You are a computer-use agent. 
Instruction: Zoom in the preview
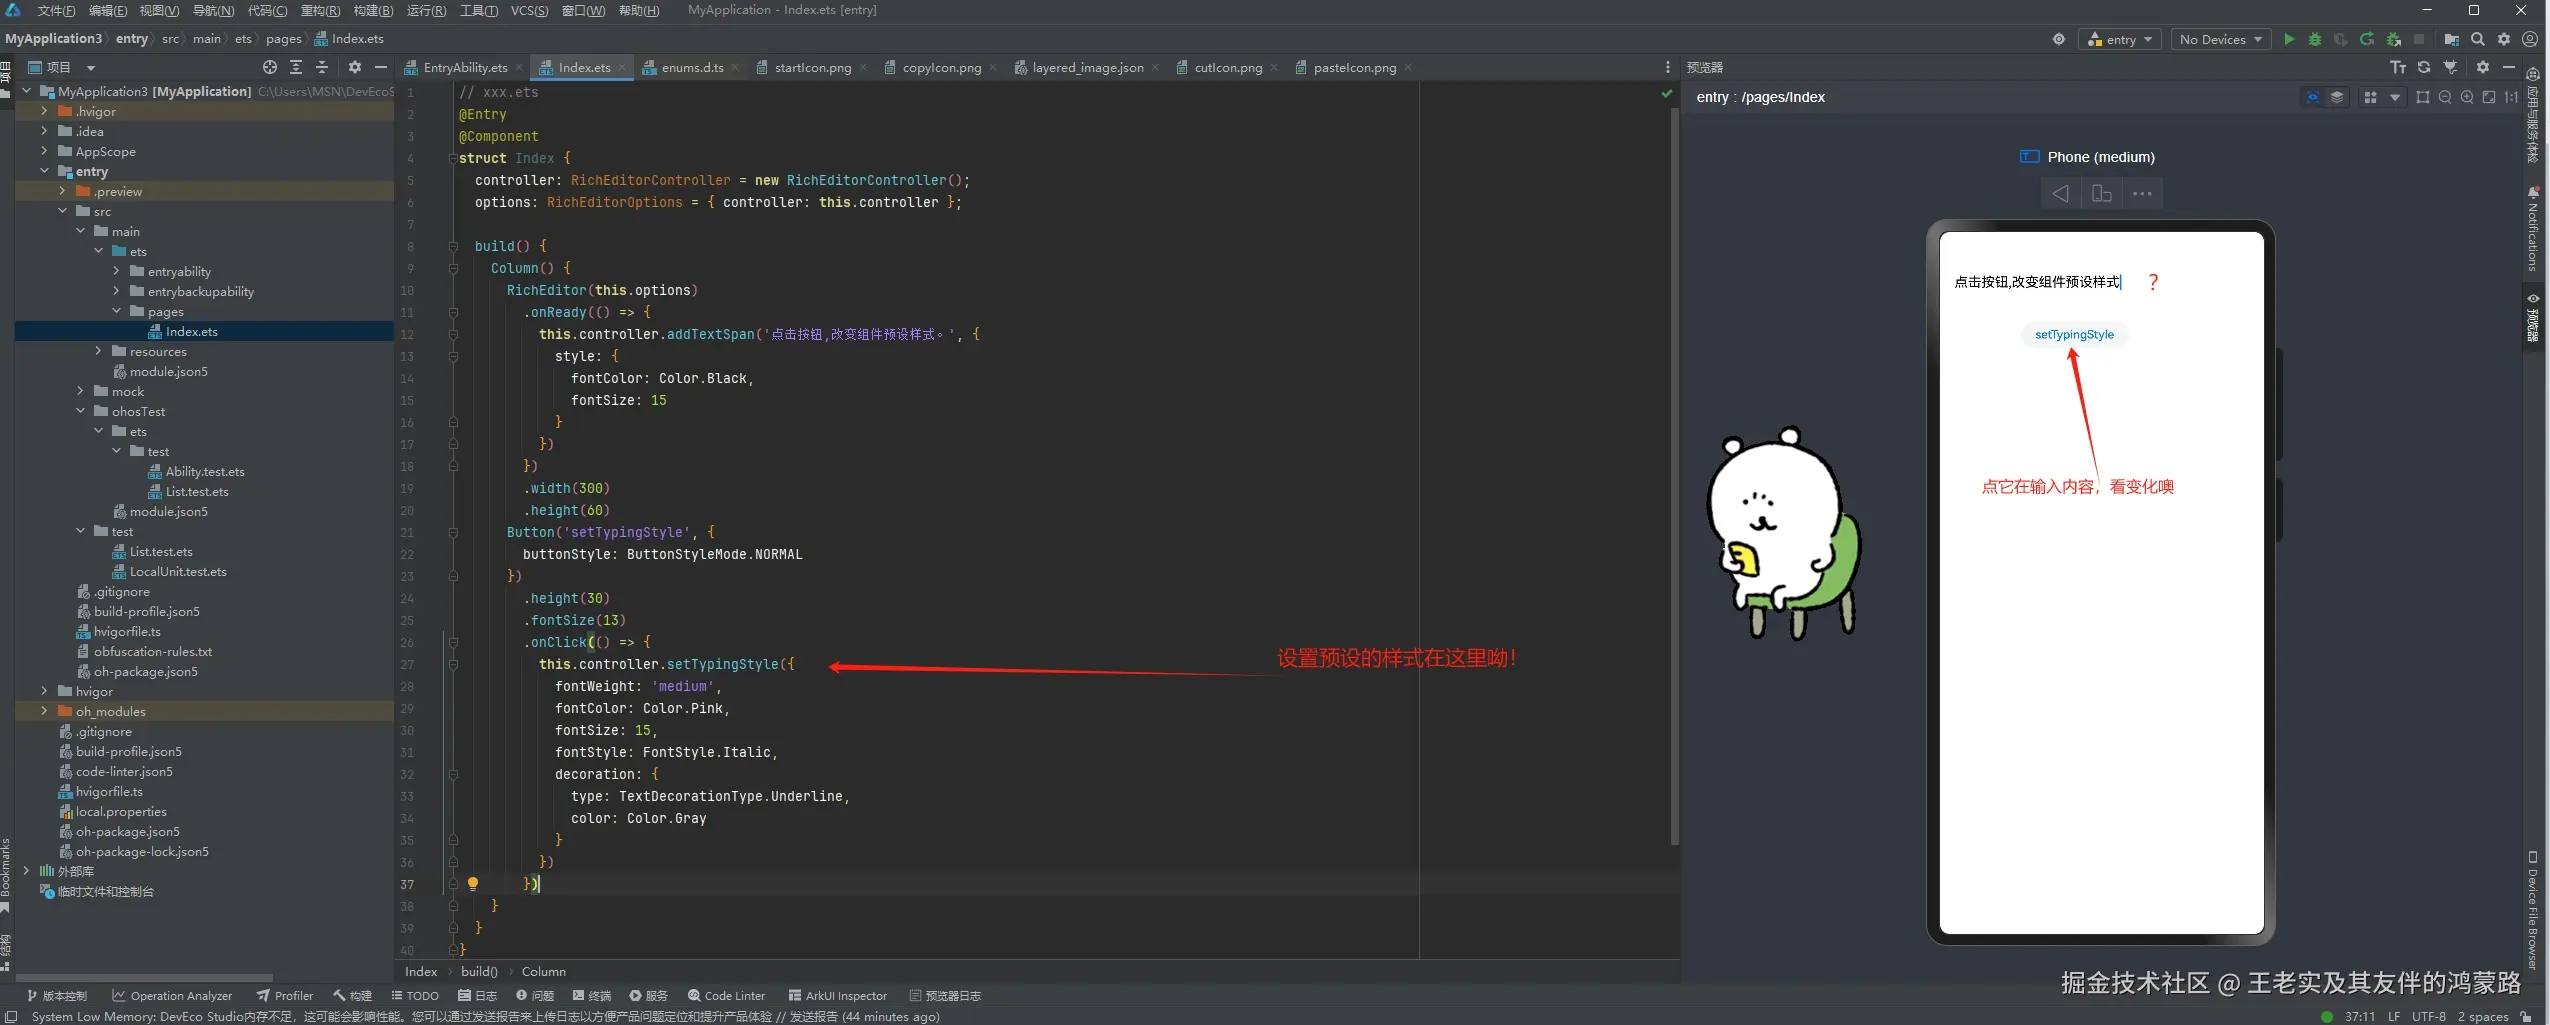tap(2467, 97)
